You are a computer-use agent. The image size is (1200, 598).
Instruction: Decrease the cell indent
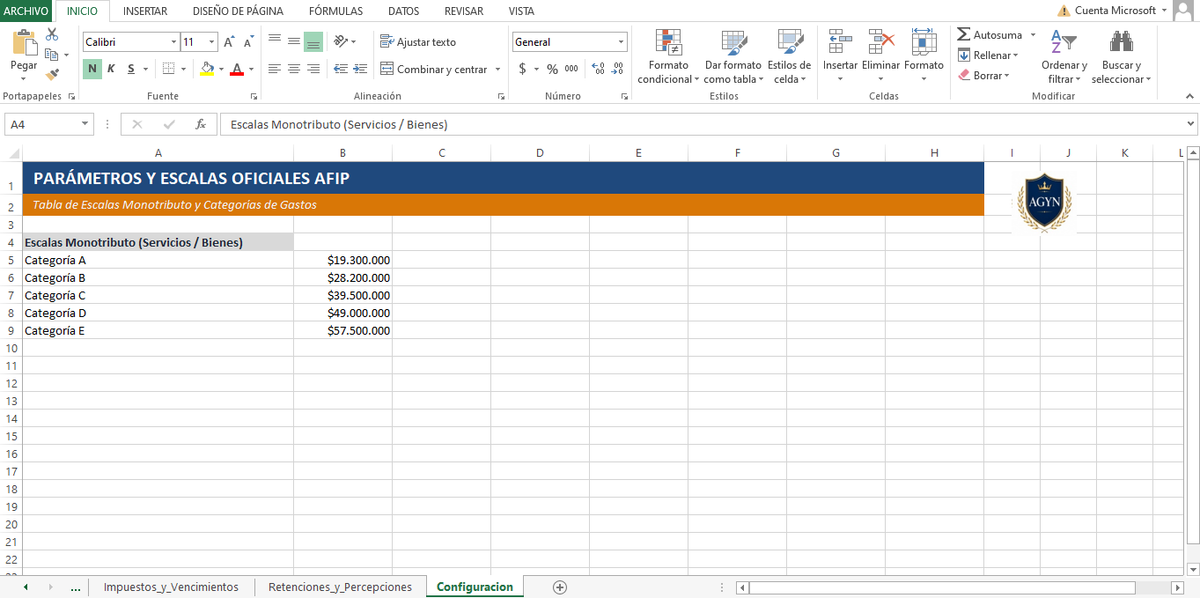(341, 69)
